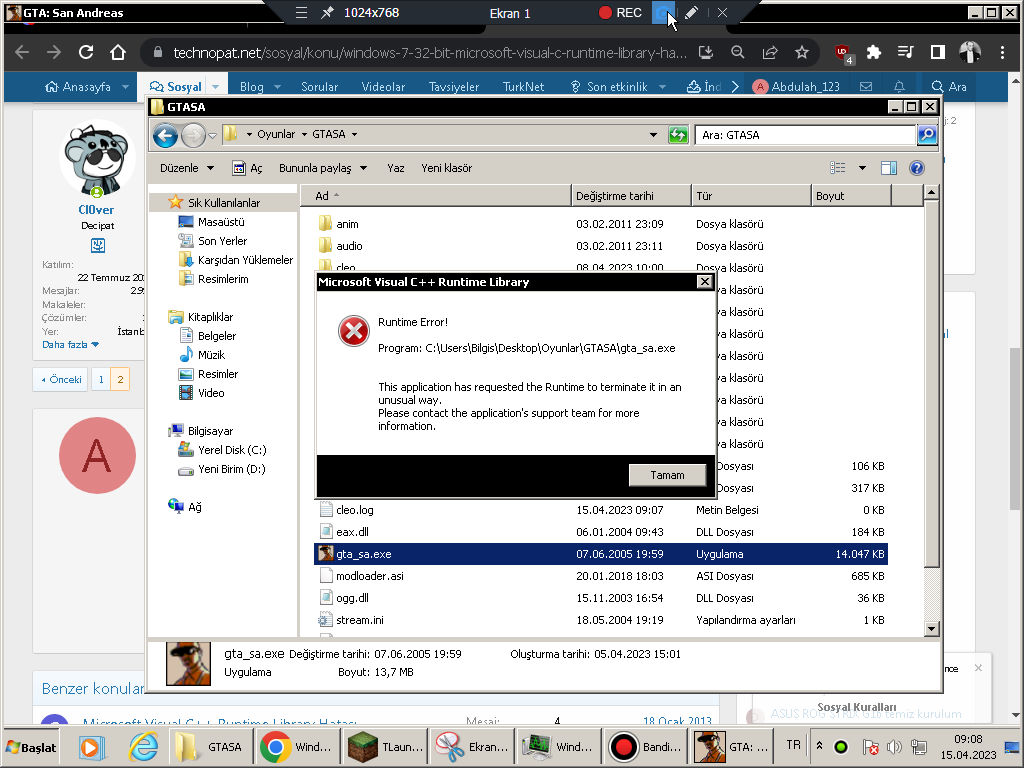The height and width of the screenshot is (768, 1024).
Task: Open Resimlerim in favorites
Action: [223, 279]
